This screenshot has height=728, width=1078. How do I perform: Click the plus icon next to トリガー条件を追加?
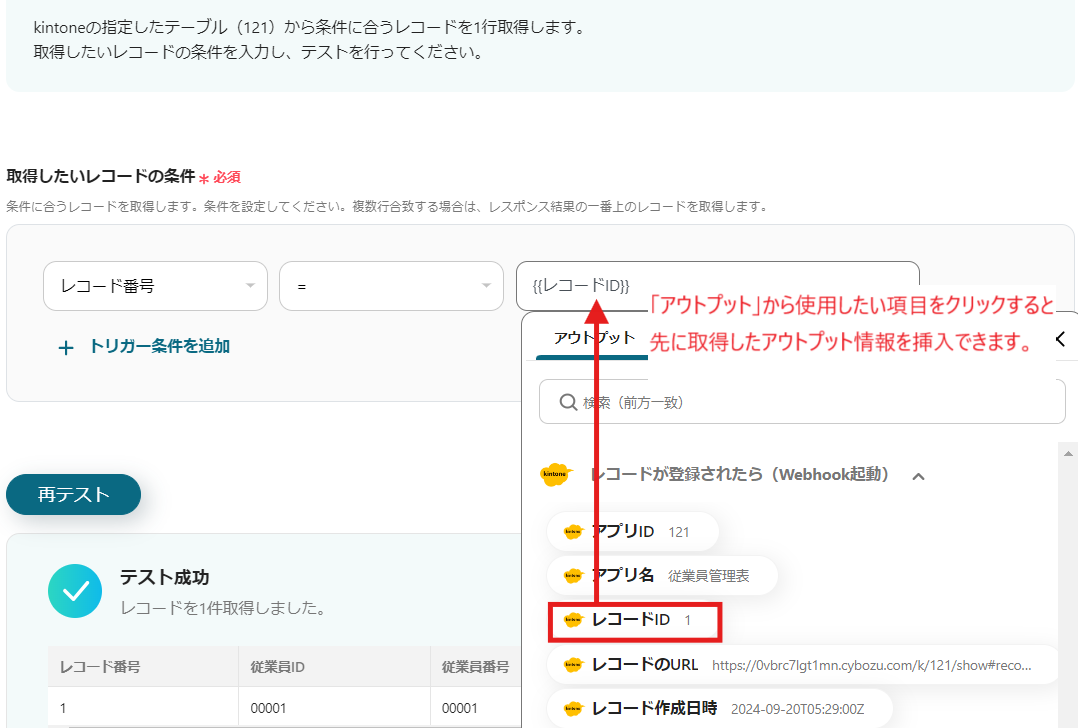click(66, 347)
